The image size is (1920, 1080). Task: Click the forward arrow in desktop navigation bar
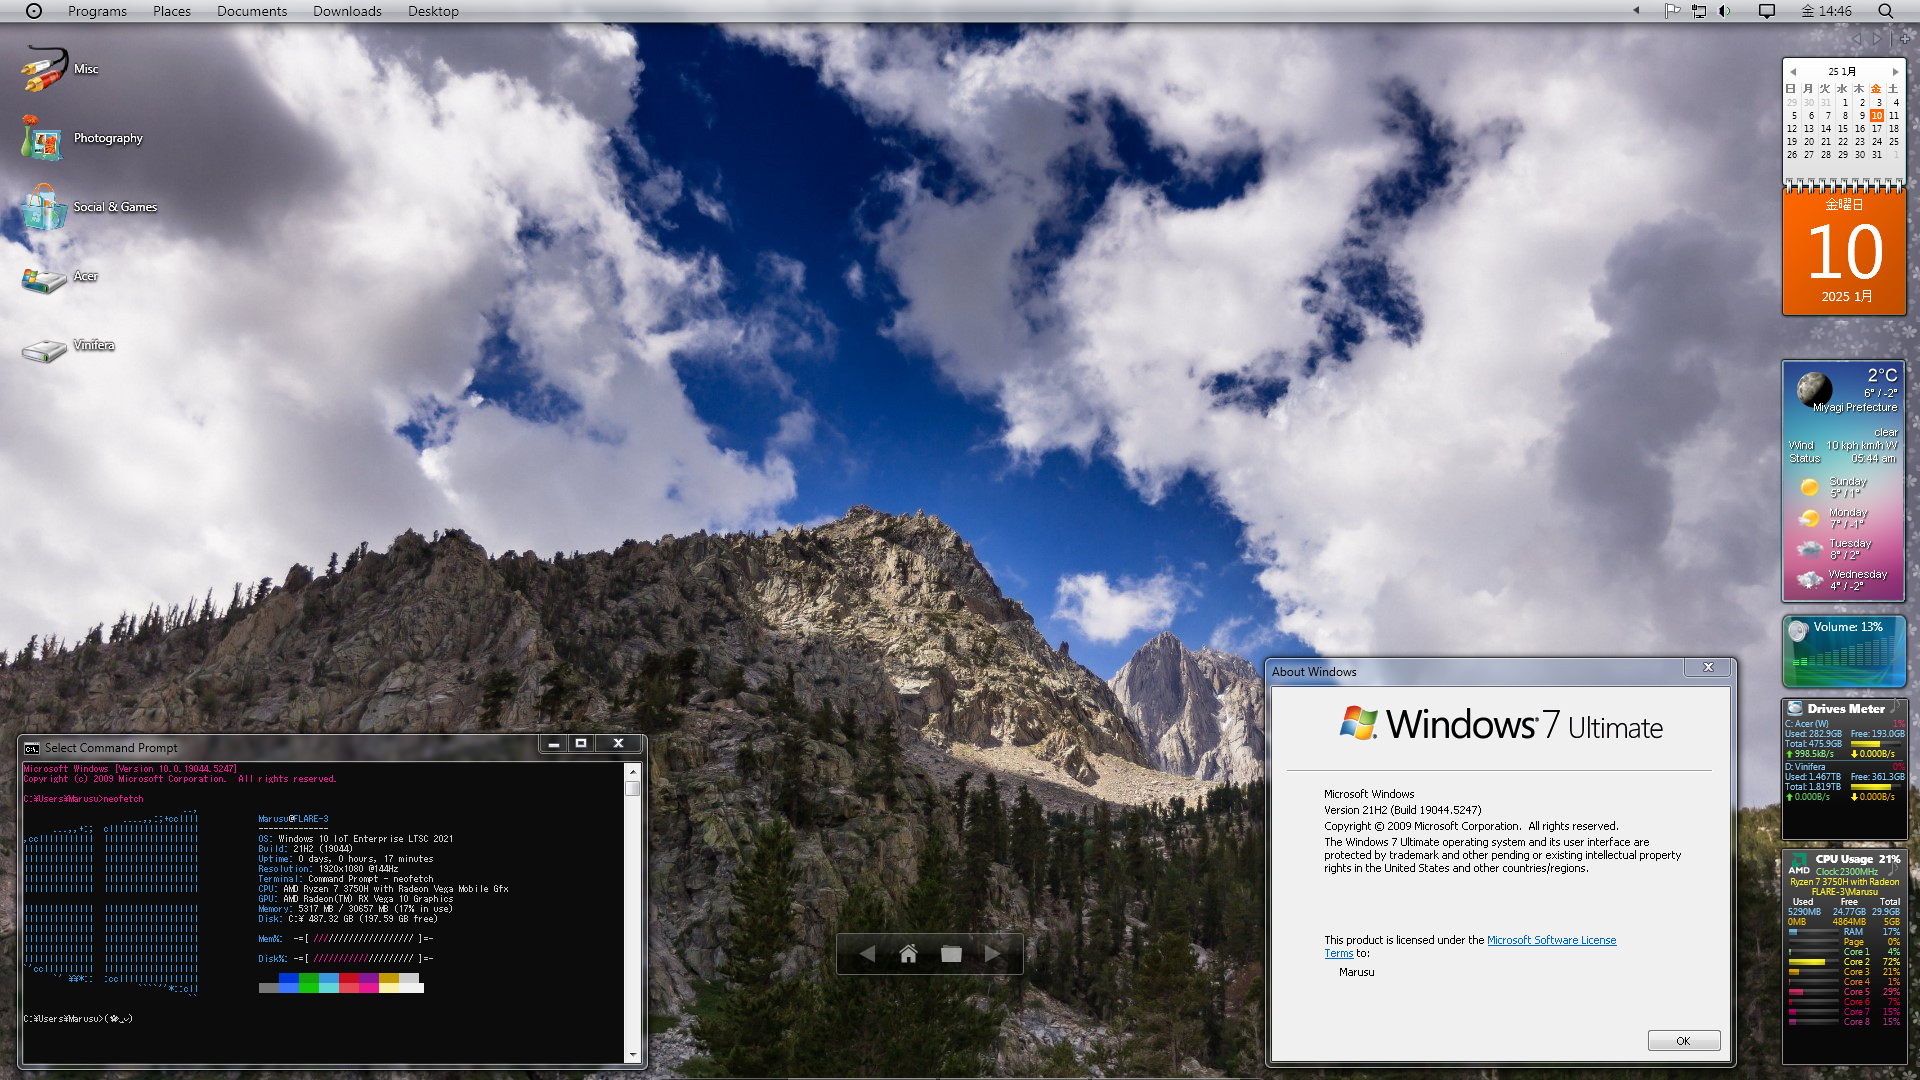tap(992, 954)
